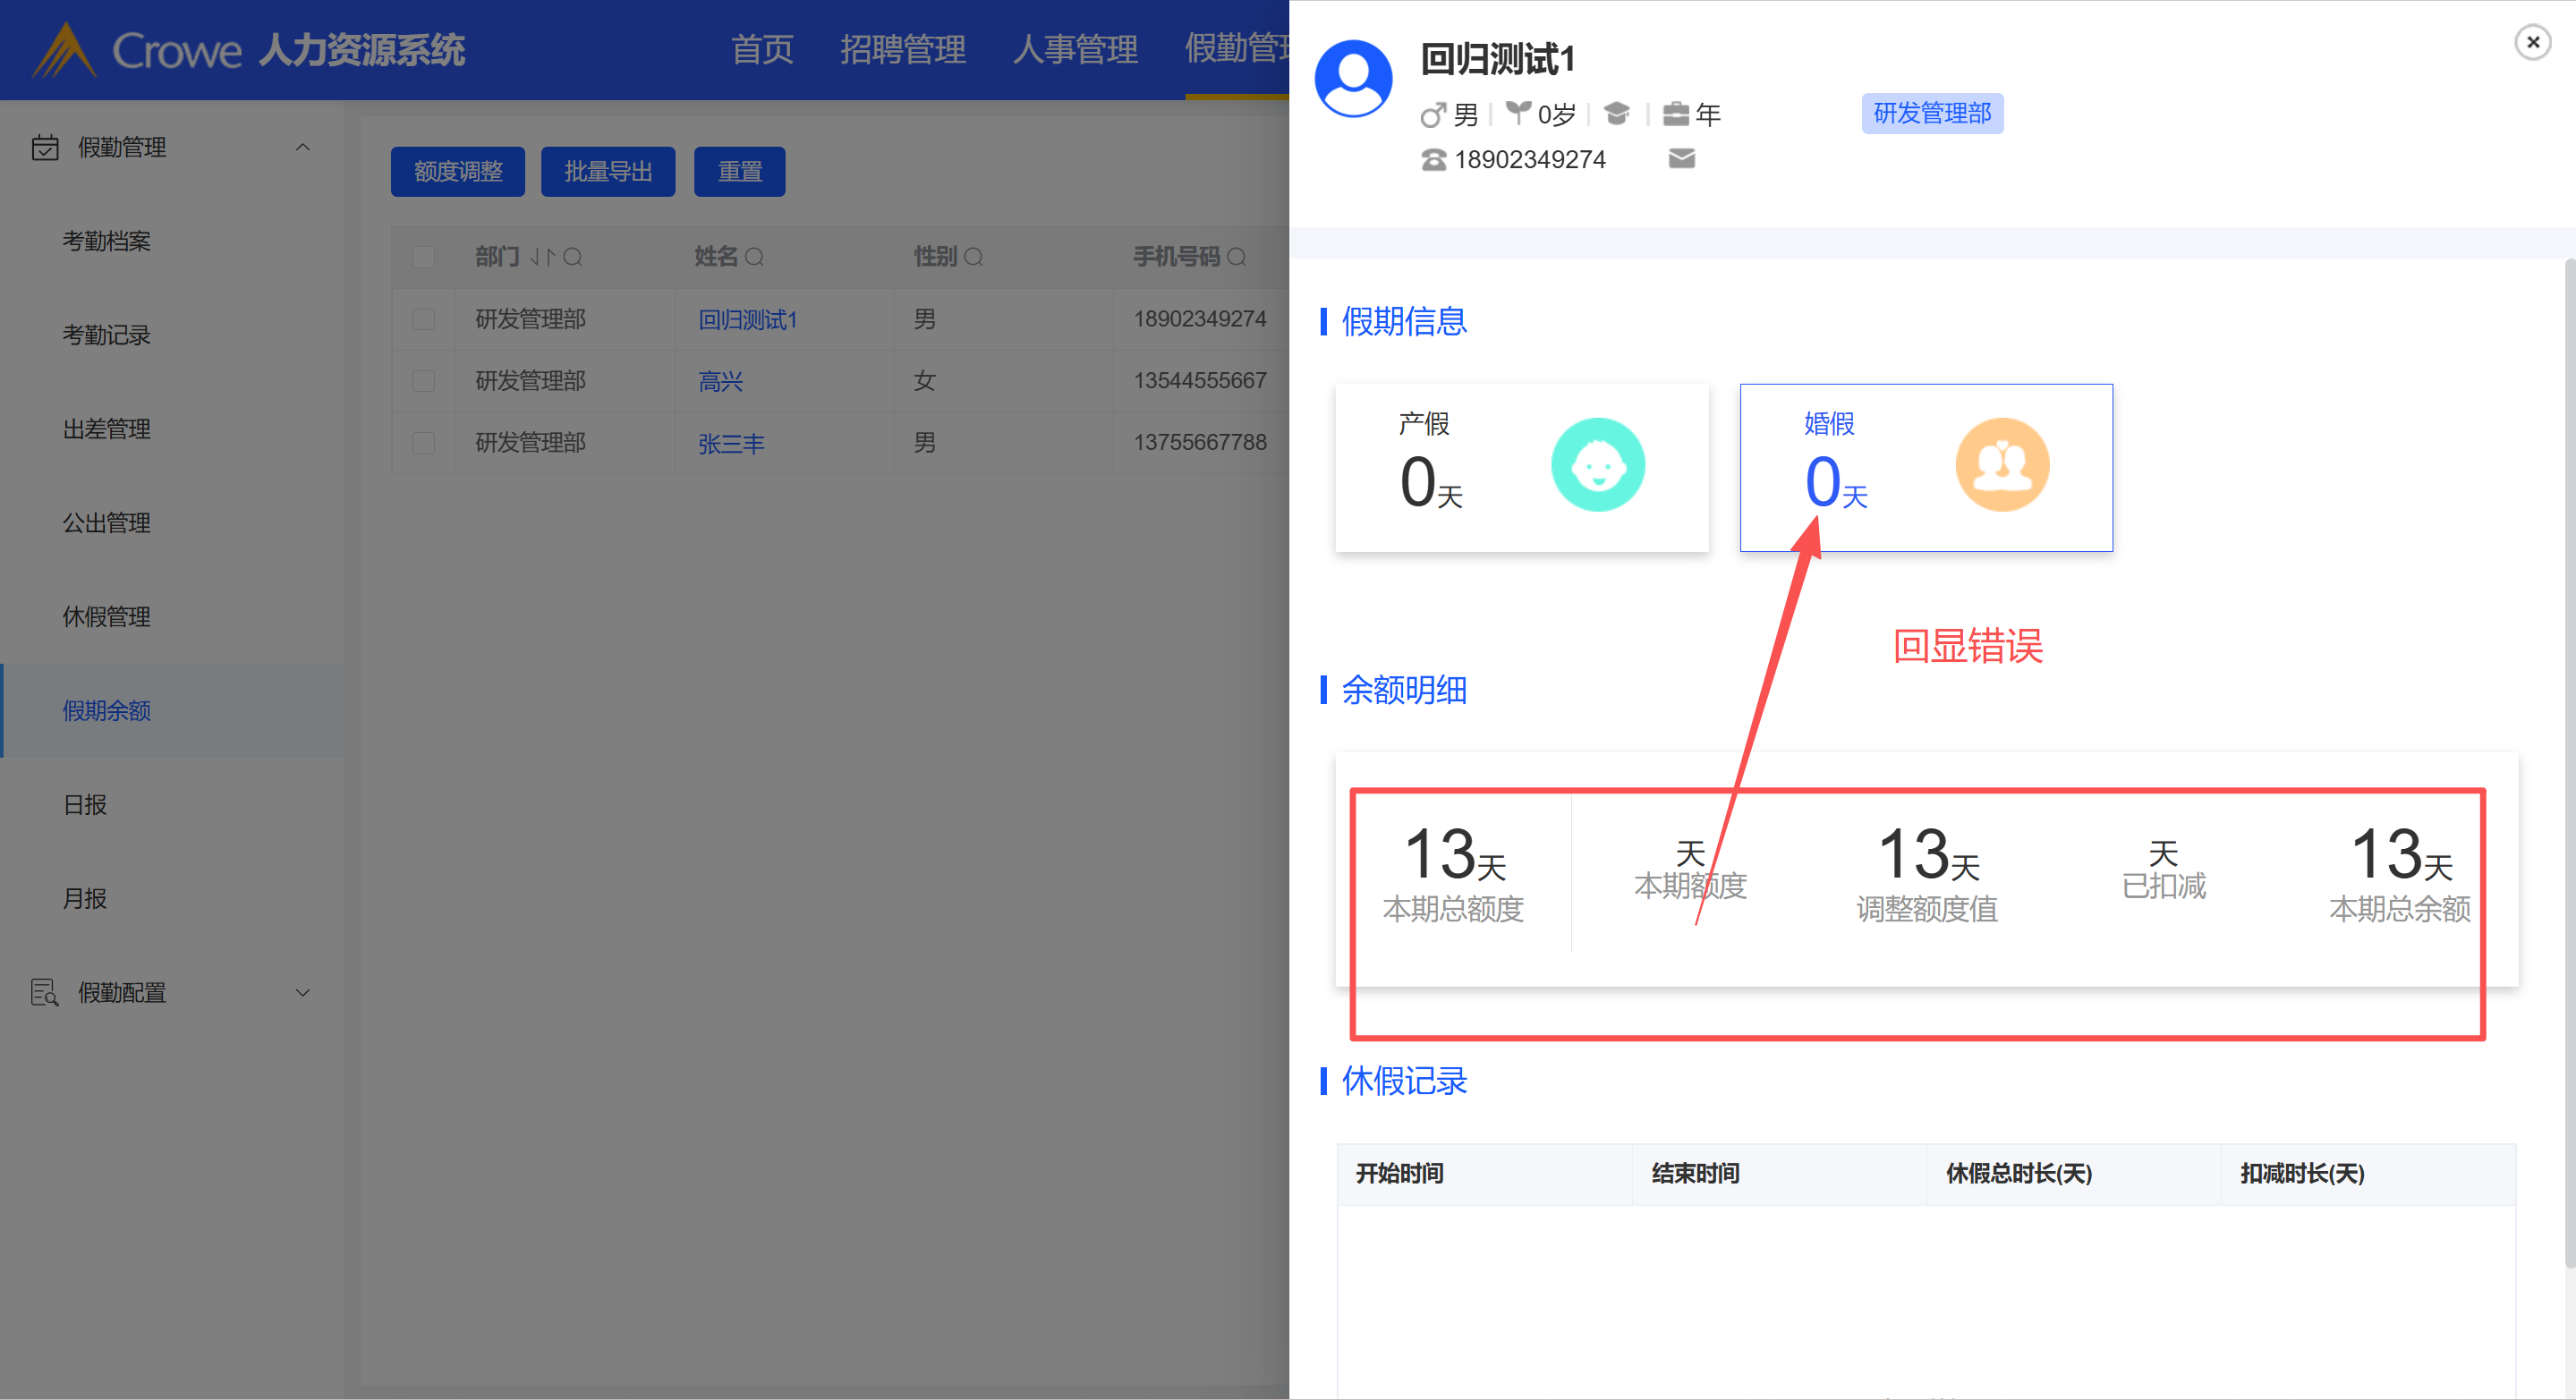The height and width of the screenshot is (1400, 2576).
Task: Click the Crowe logo icon in the header
Action: click(x=64, y=50)
